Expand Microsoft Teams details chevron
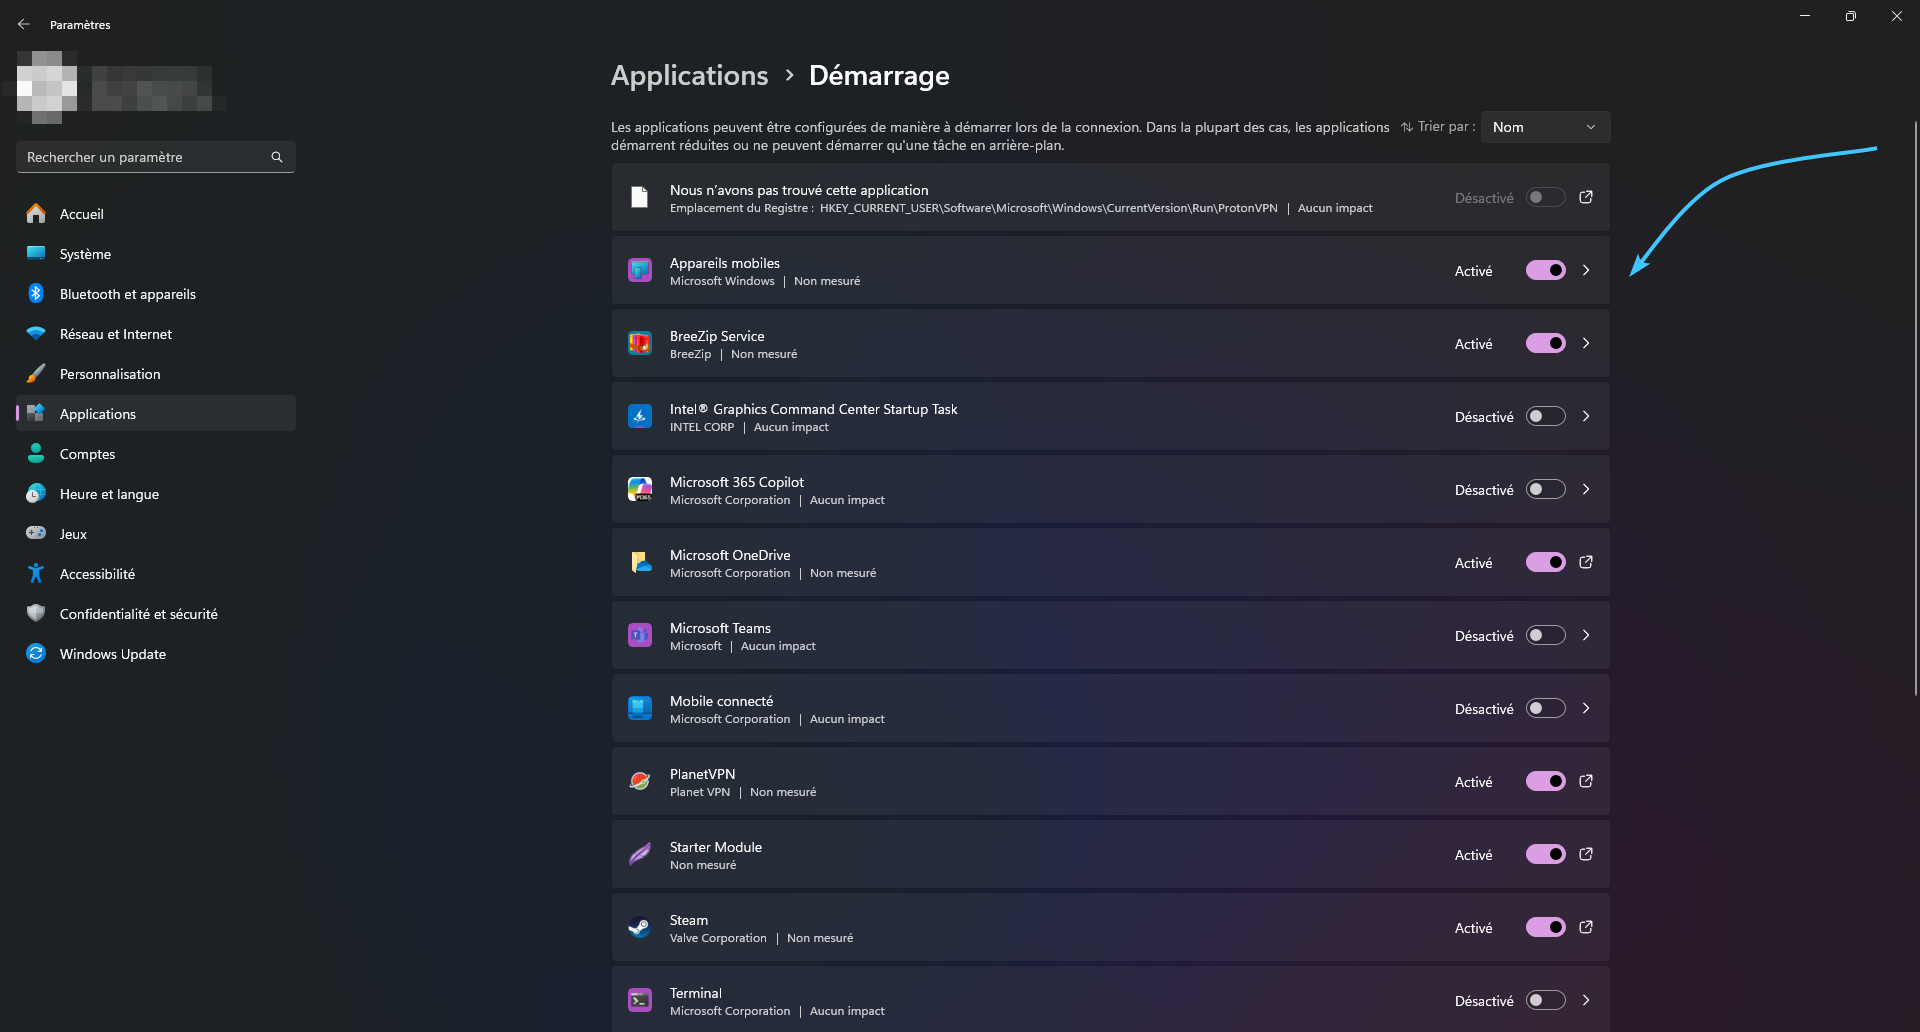1920x1032 pixels. [x=1586, y=635]
